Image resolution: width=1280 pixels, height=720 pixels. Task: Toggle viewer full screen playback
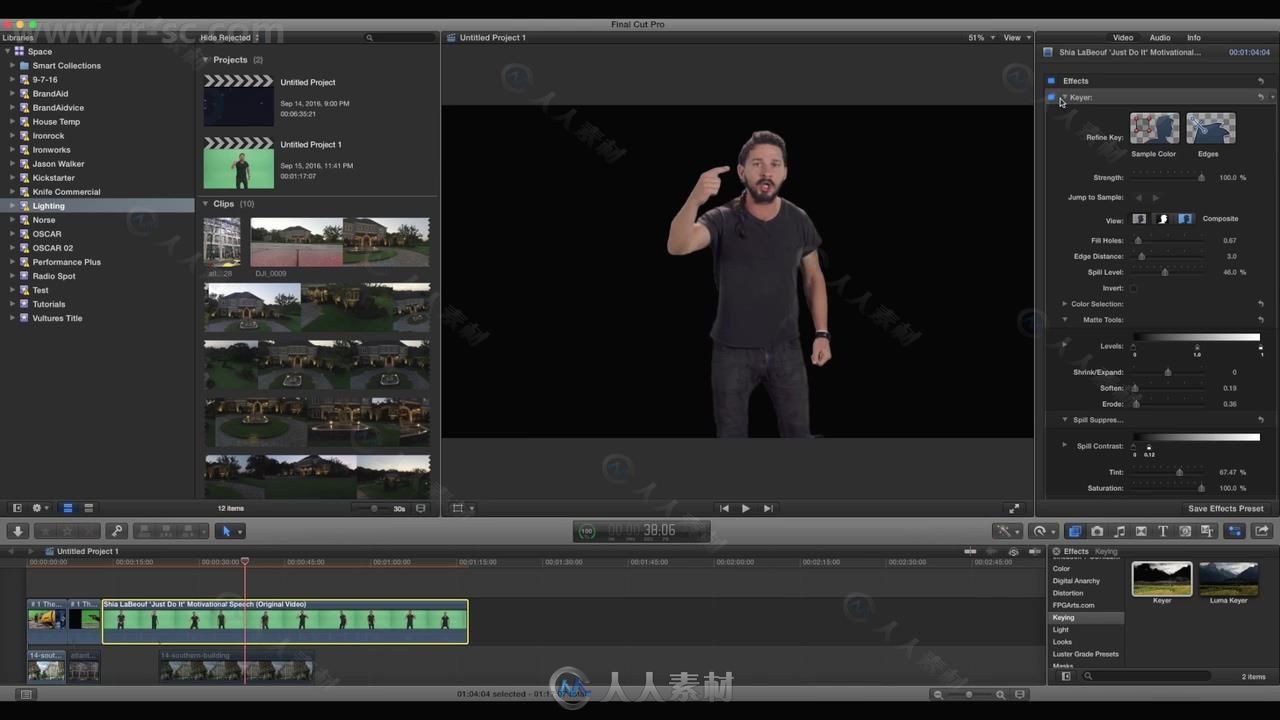(1014, 508)
